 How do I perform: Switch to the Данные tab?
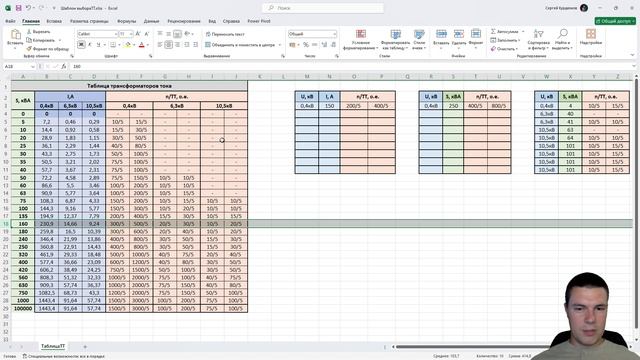coord(151,21)
